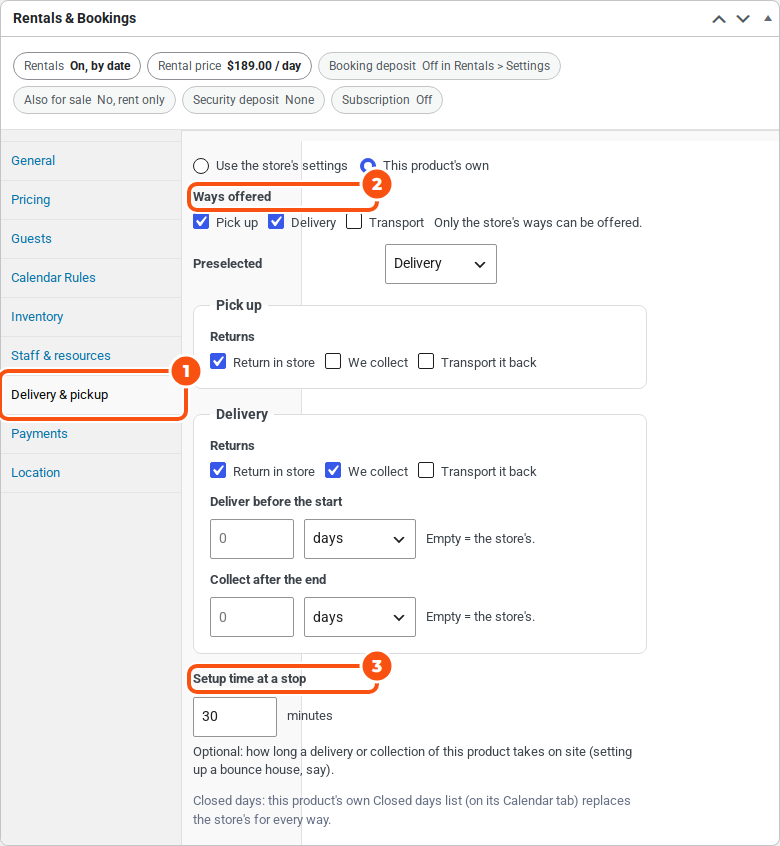Image resolution: width=780 pixels, height=846 pixels.
Task: Enable the Transport way checkbox
Action: 354,222
